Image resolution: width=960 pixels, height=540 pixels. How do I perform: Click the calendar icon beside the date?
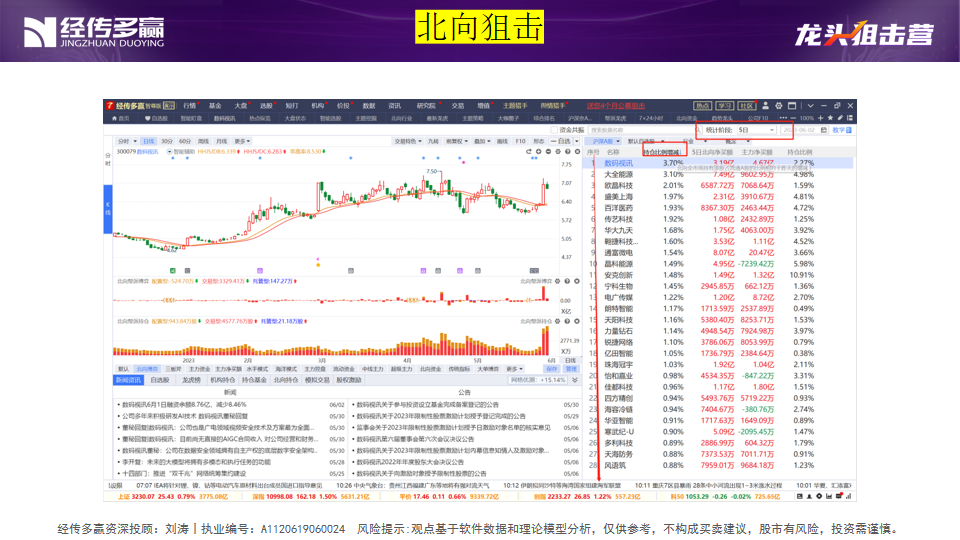[823, 130]
